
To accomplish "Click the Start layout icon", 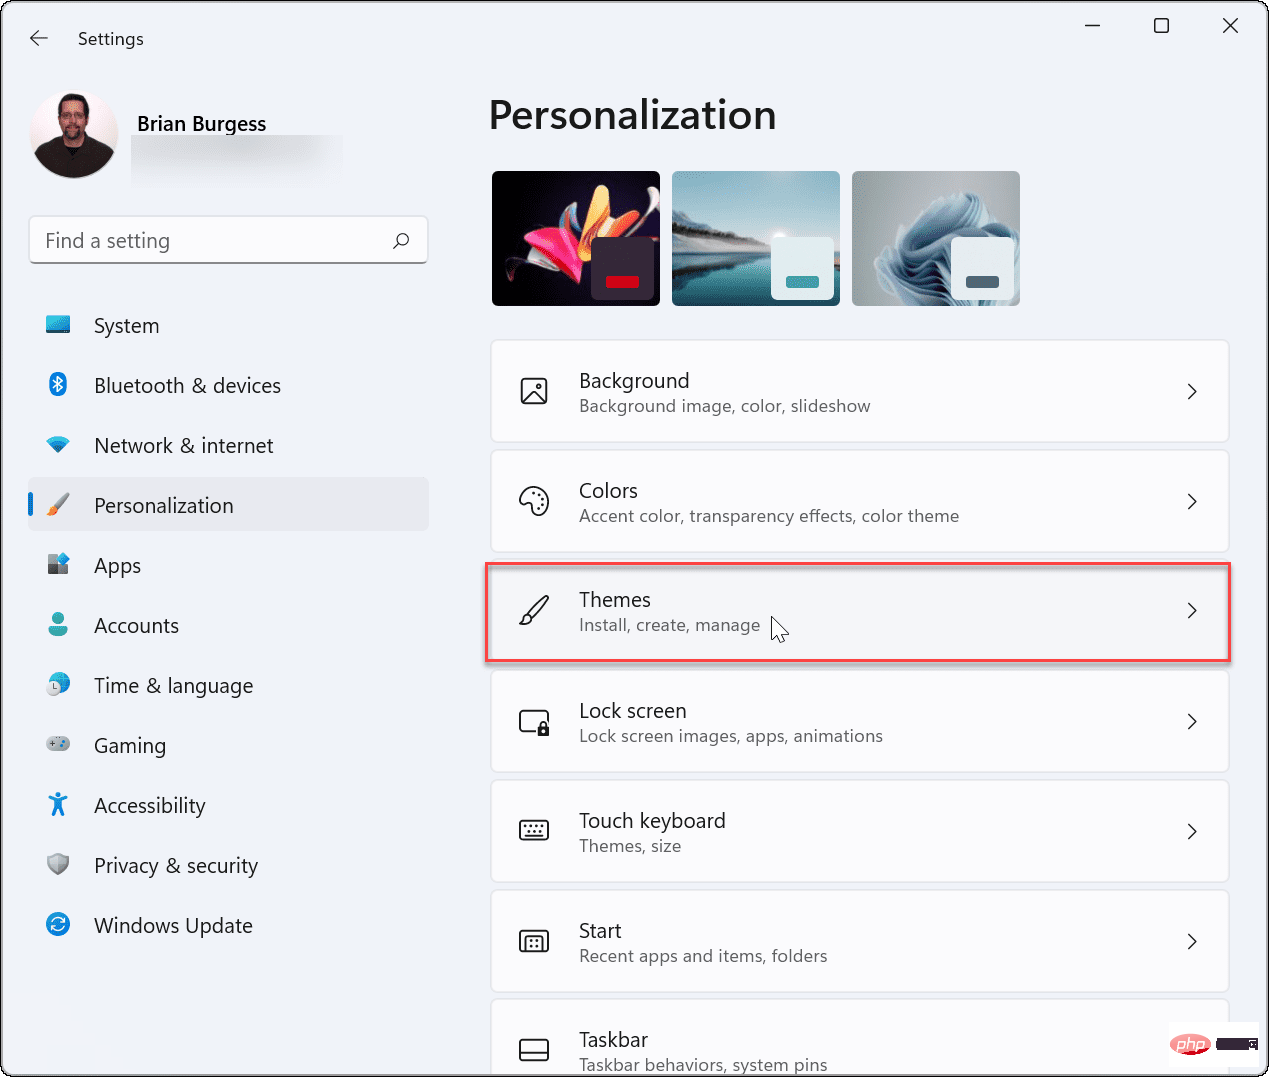I will coord(534,941).
